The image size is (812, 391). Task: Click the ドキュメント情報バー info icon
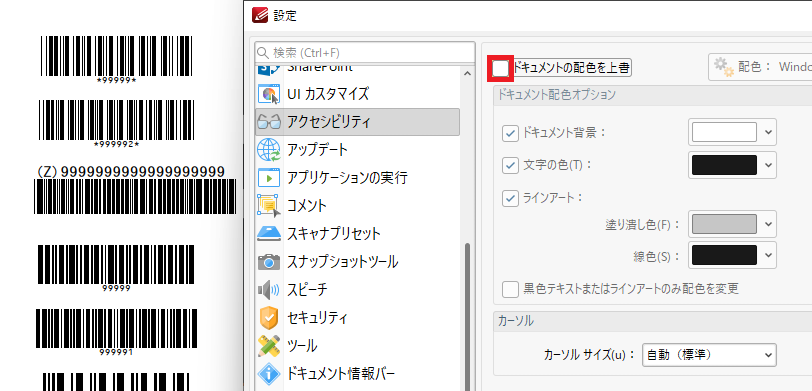[x=268, y=373]
